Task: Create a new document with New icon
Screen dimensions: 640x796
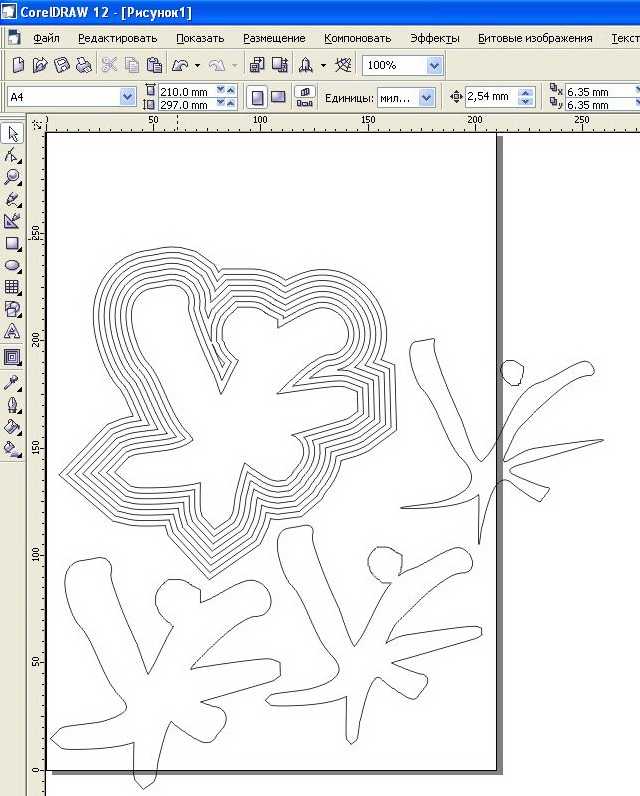Action: (x=17, y=65)
